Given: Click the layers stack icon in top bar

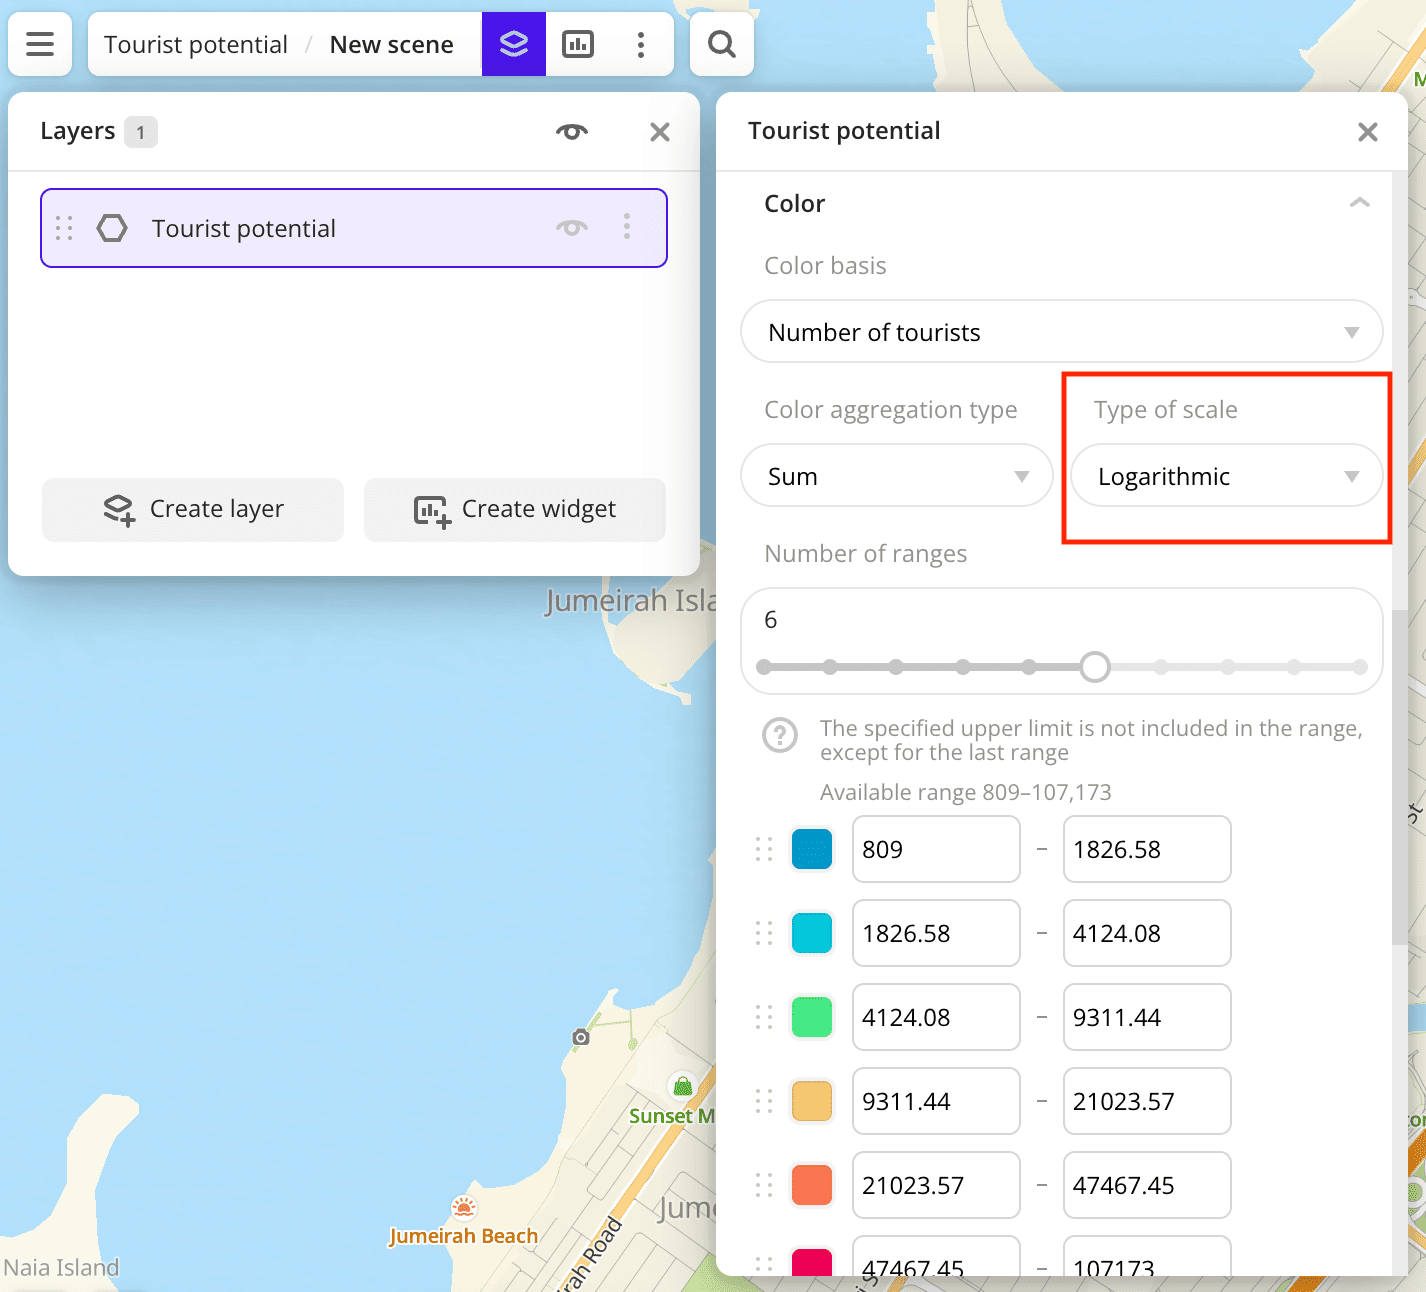Looking at the screenshot, I should coord(513,44).
